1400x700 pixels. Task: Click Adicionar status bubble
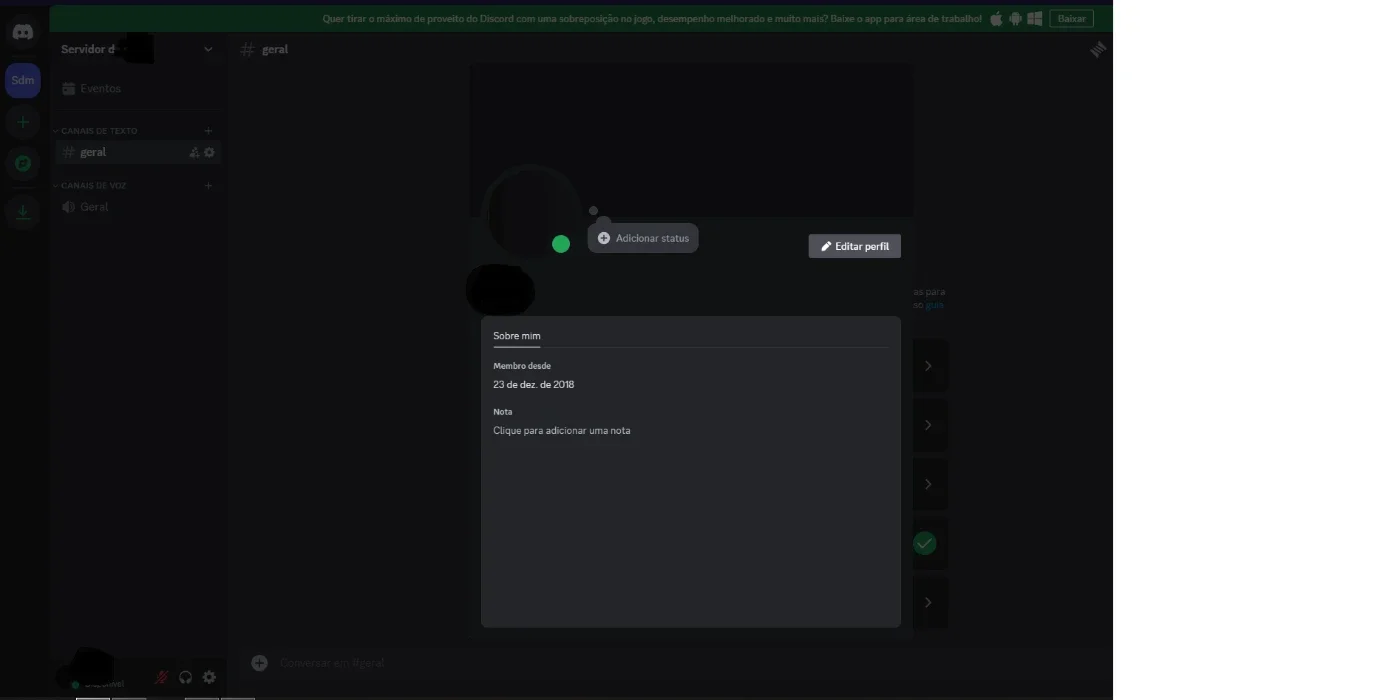click(643, 238)
